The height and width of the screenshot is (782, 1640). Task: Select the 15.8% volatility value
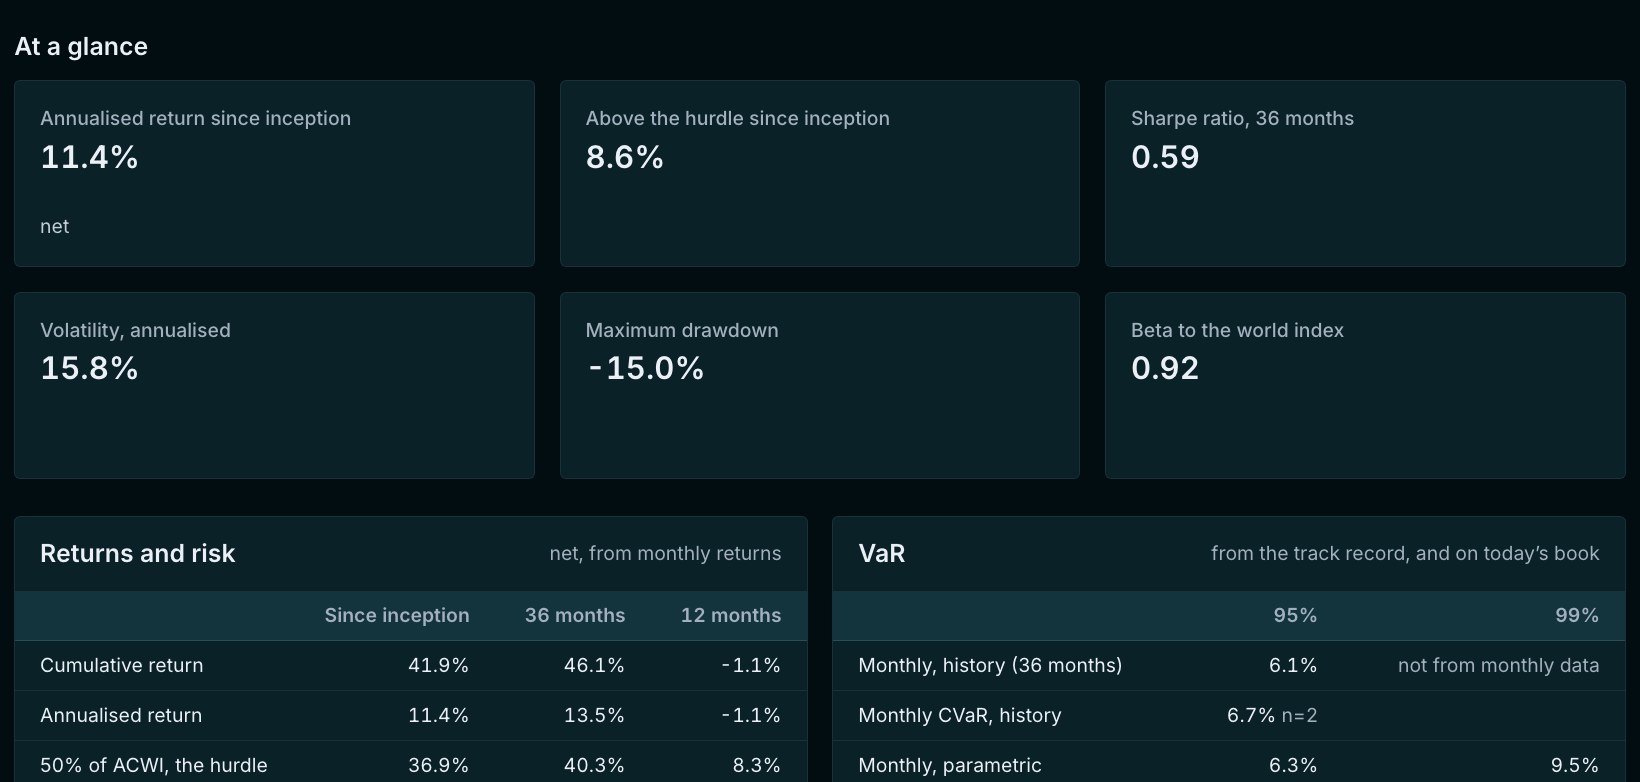click(x=89, y=368)
